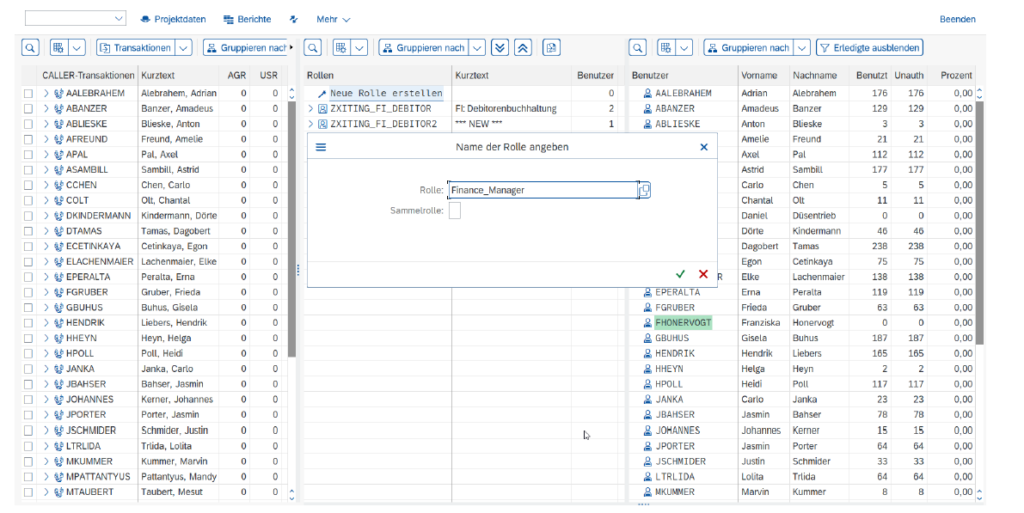Click the expand all icon in Rollen toolbar

502,47
